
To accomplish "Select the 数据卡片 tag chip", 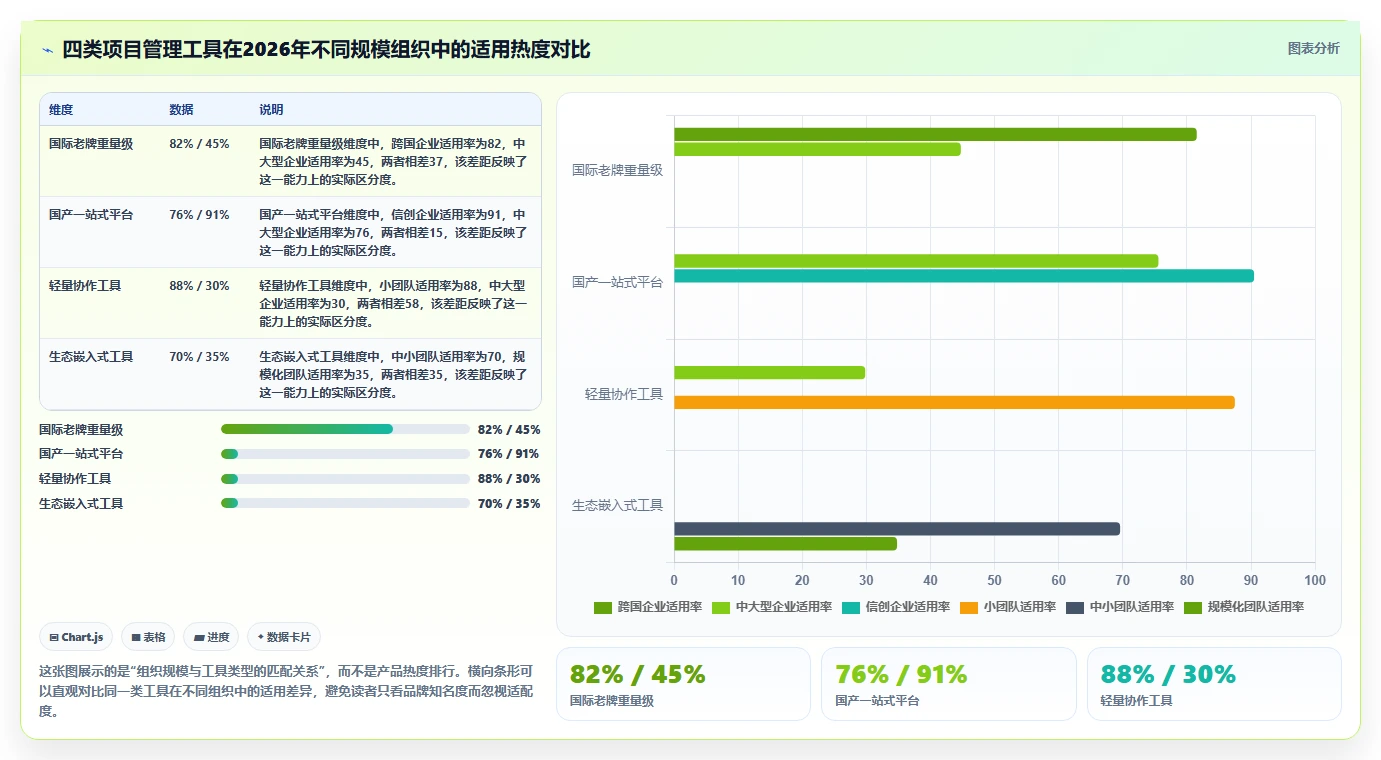I will 284,637.
